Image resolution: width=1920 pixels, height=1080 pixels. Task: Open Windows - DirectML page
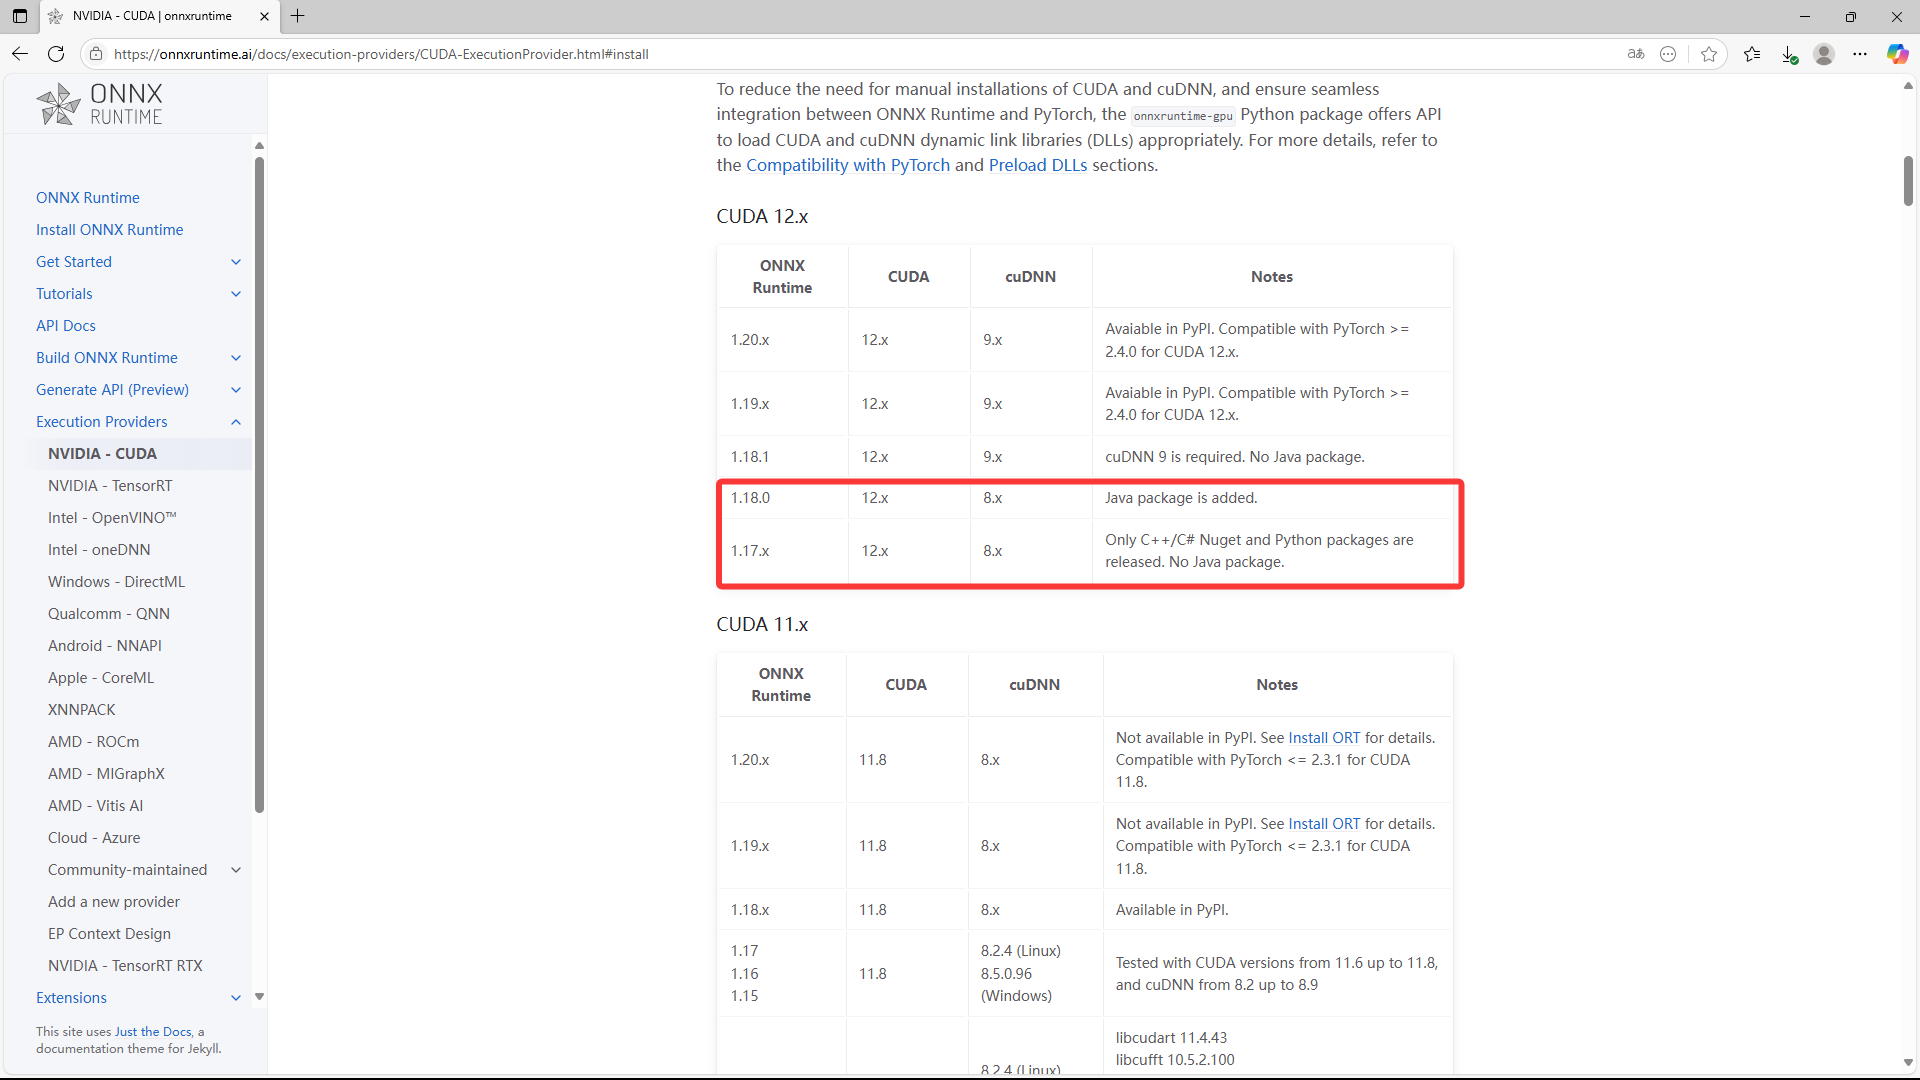[x=116, y=582]
